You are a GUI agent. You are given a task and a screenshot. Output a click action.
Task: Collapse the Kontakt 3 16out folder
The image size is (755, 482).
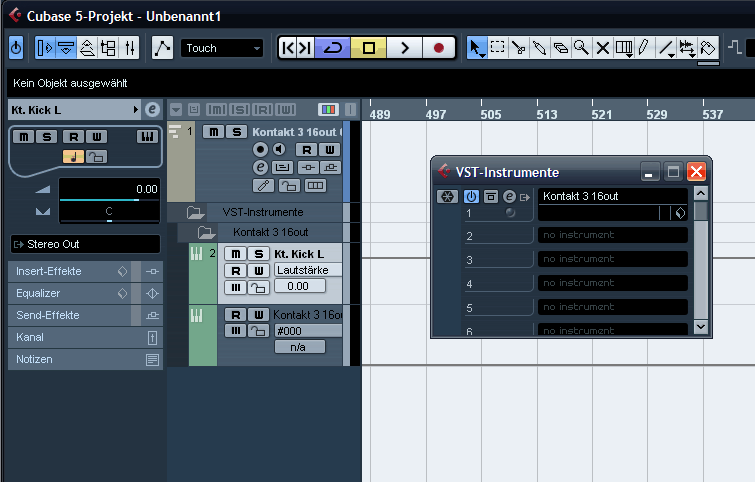point(206,233)
